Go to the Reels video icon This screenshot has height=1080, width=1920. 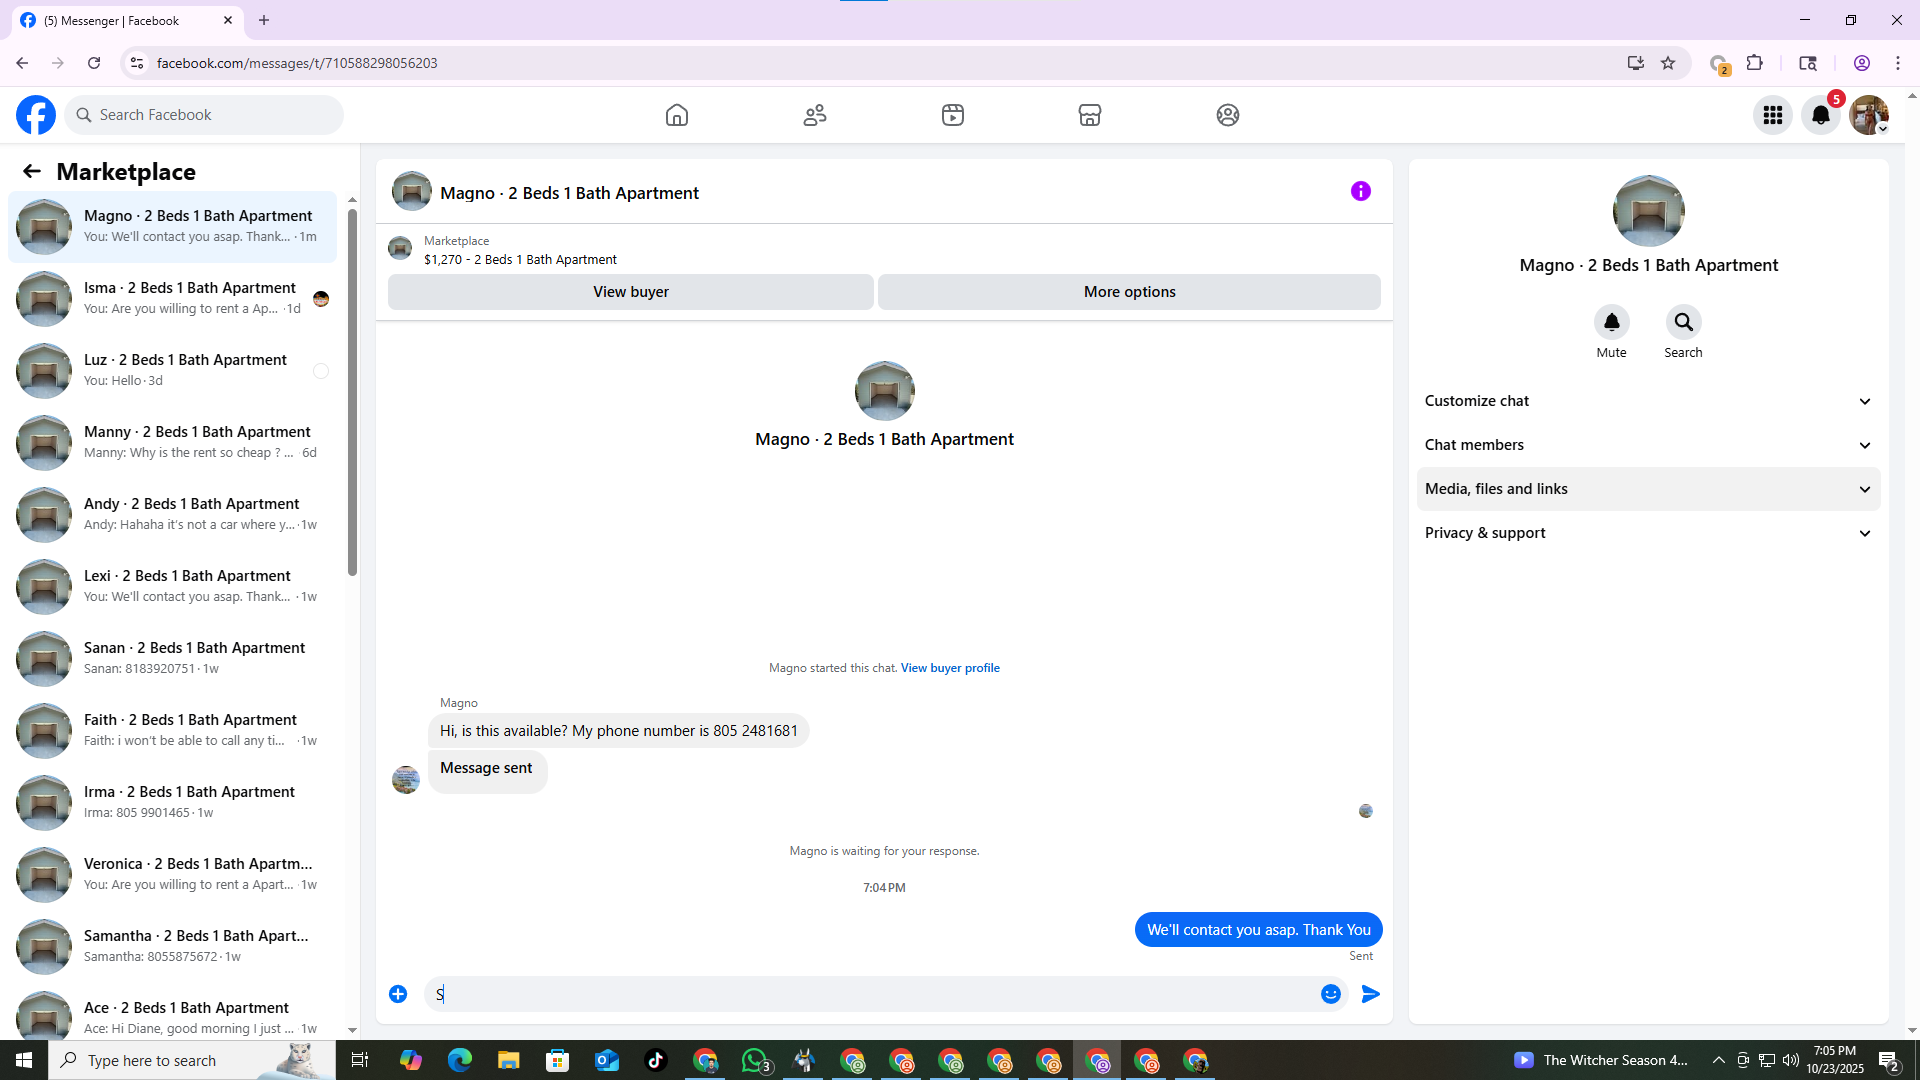pos(953,115)
